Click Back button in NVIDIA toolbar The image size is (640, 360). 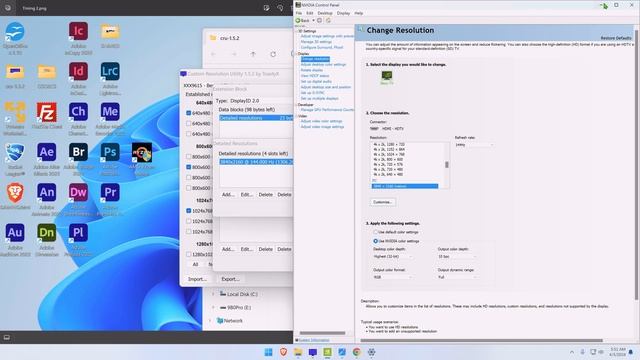pyautogui.click(x=303, y=20)
